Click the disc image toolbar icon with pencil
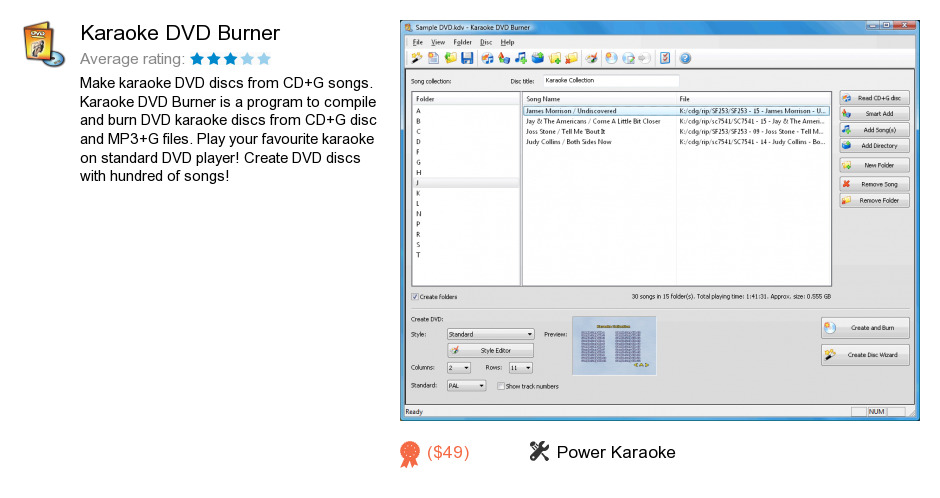This screenshot has height=498, width=940. pyautogui.click(x=628, y=58)
